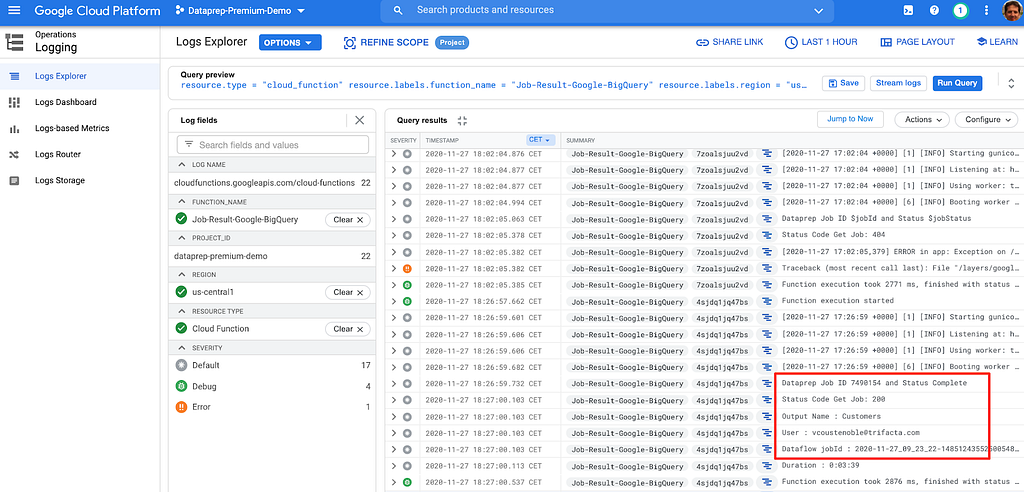The width and height of the screenshot is (1024, 492).
Task: Save the current query
Action: pos(843,83)
